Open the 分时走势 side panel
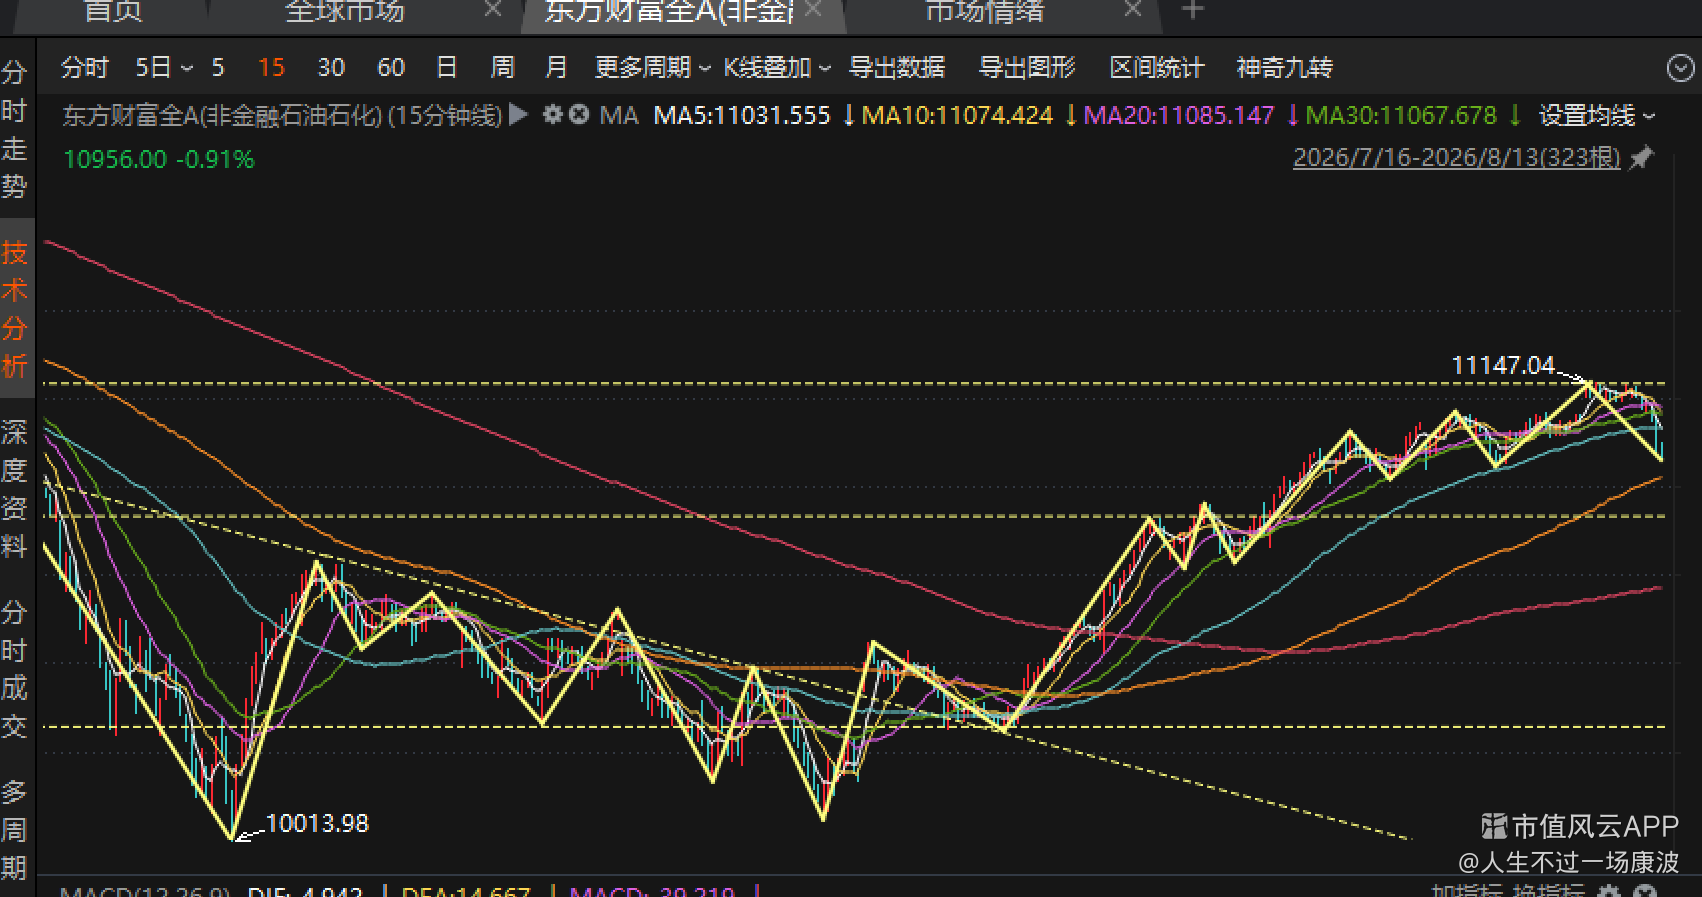The height and width of the screenshot is (897, 1702). point(14,130)
